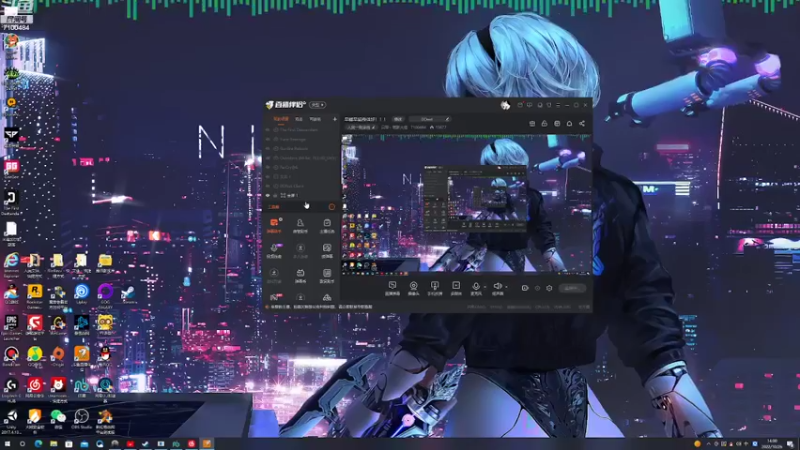Open WeChat desktop shortcut
This screenshot has width=800, height=450.
pos(58,419)
